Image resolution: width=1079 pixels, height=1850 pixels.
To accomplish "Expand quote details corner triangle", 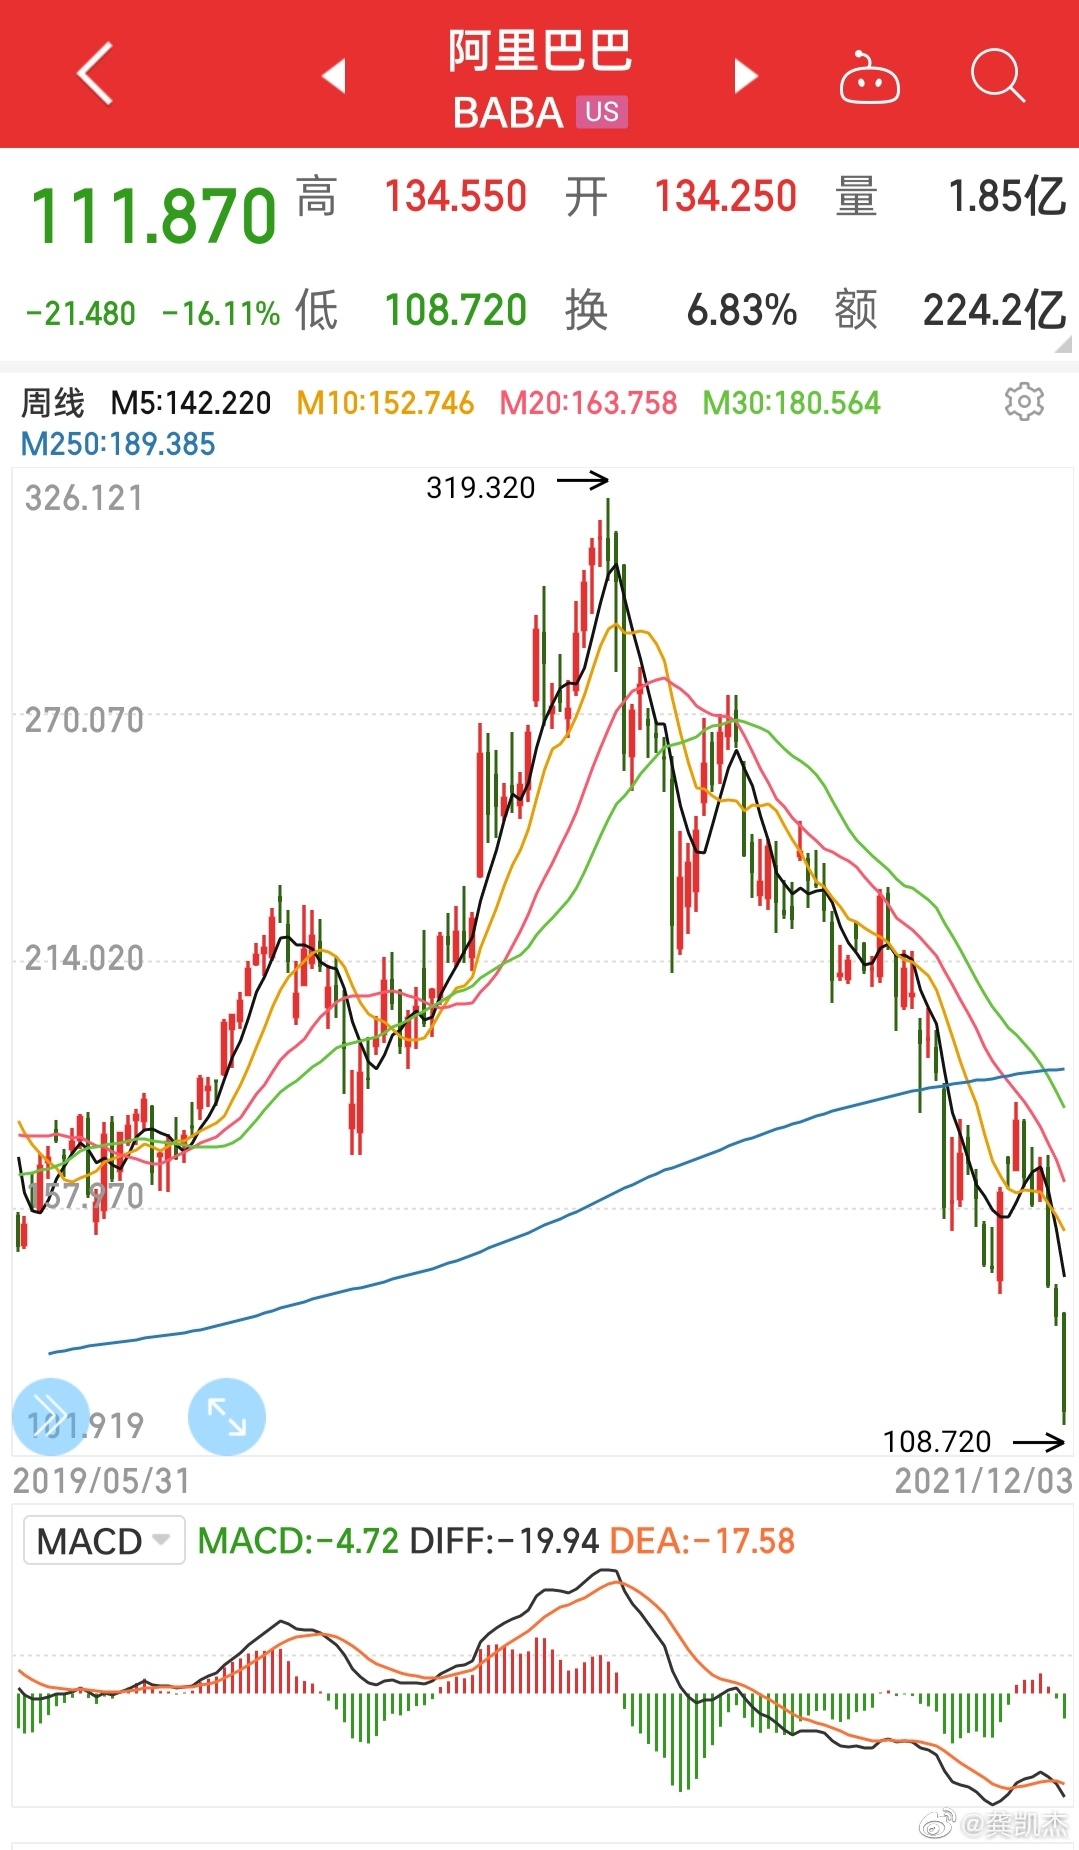I will pos(1064,345).
